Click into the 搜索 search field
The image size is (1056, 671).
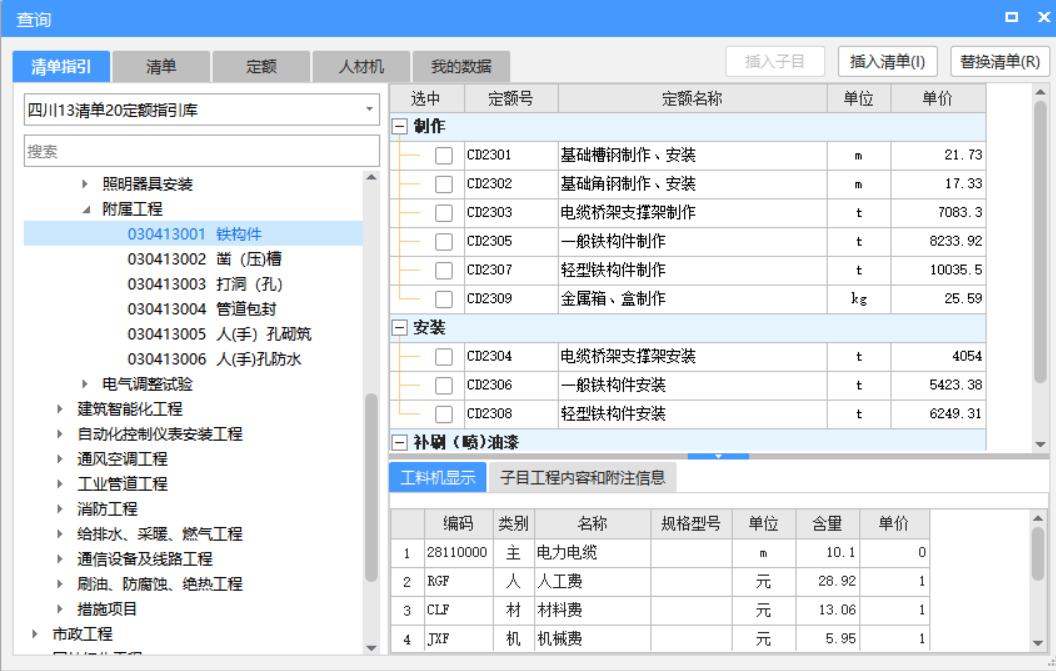click(x=202, y=151)
